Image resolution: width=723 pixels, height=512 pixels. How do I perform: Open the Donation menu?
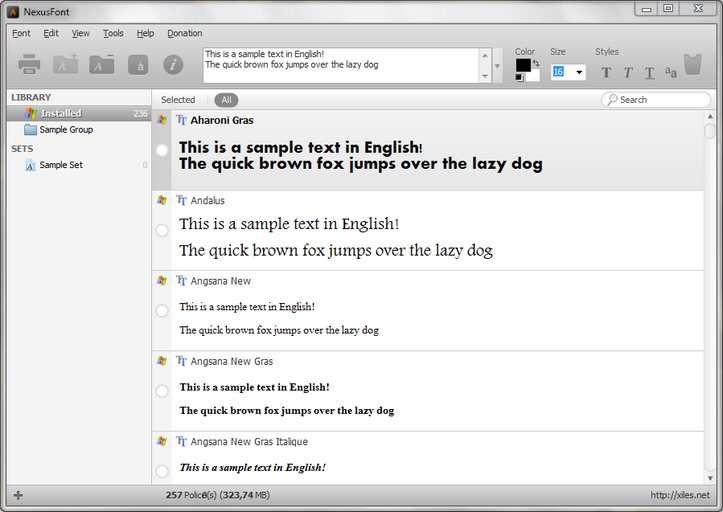[x=184, y=33]
